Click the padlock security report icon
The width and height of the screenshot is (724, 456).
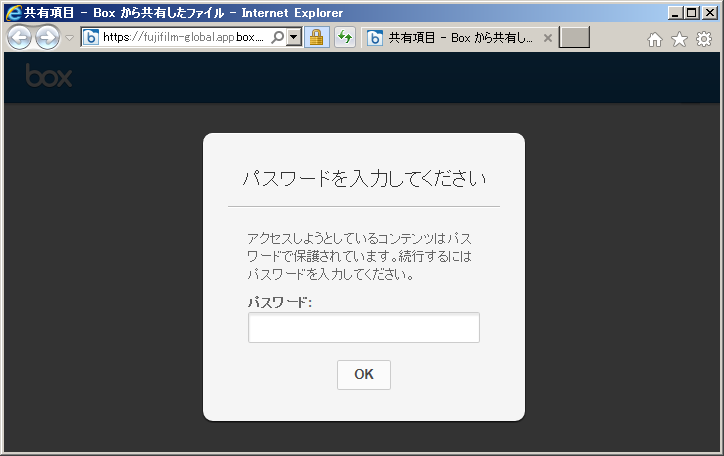(317, 37)
